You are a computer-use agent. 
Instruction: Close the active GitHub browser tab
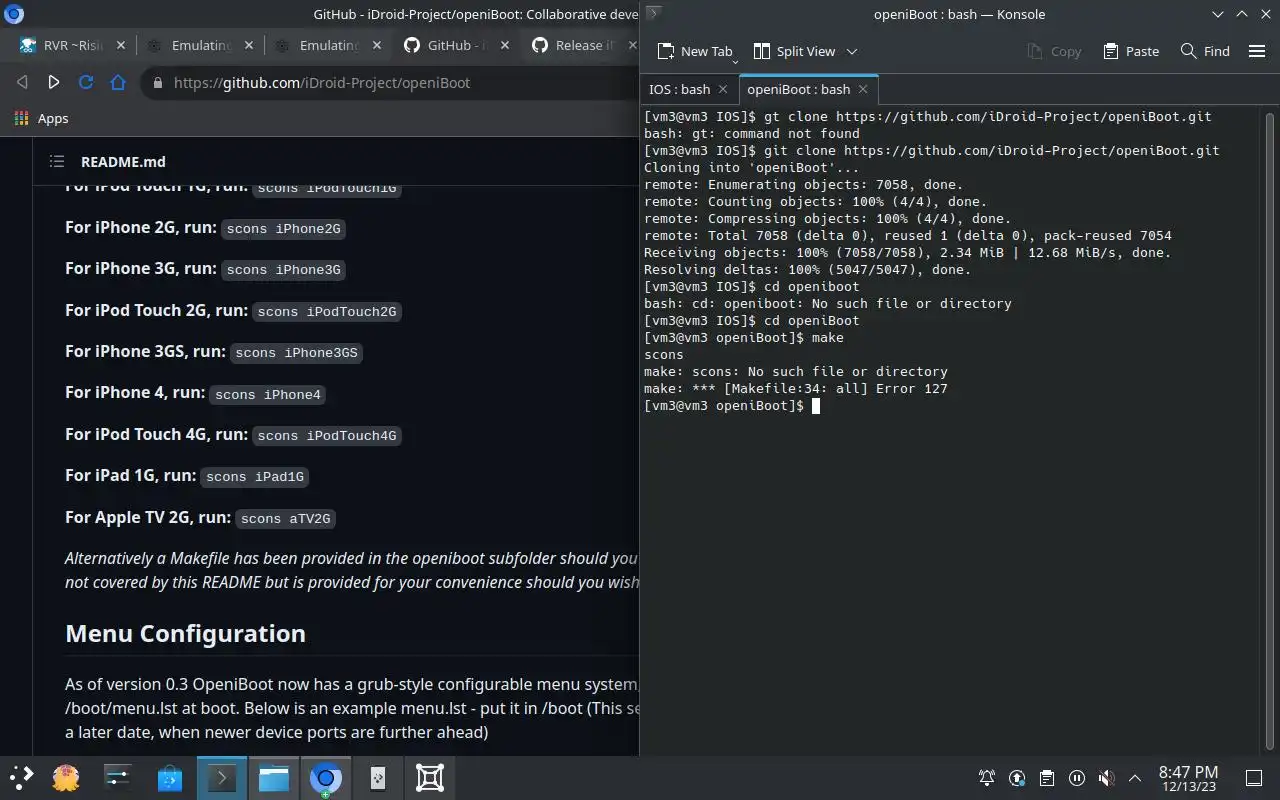pos(505,45)
